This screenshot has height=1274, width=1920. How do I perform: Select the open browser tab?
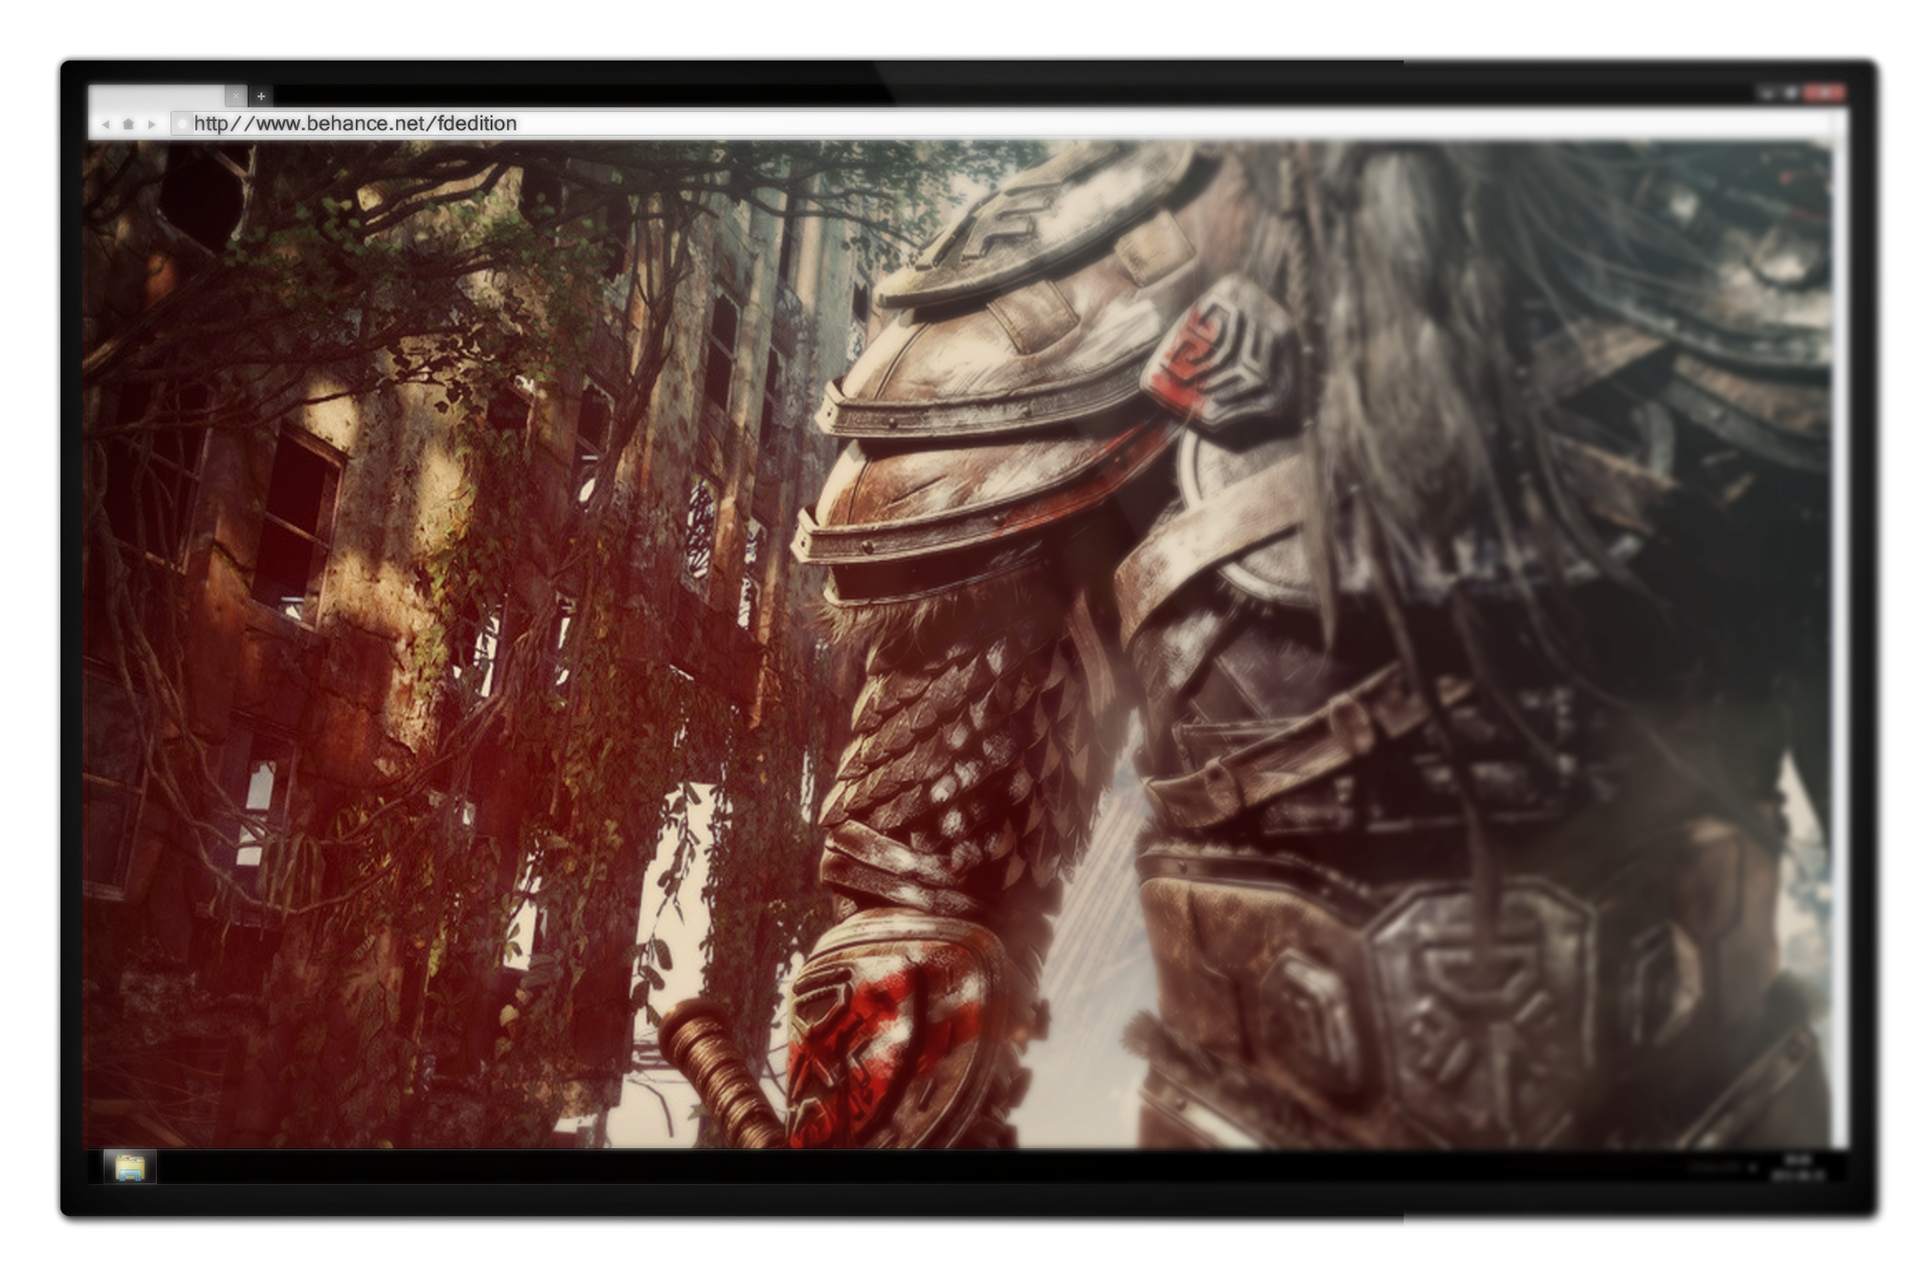(155, 96)
